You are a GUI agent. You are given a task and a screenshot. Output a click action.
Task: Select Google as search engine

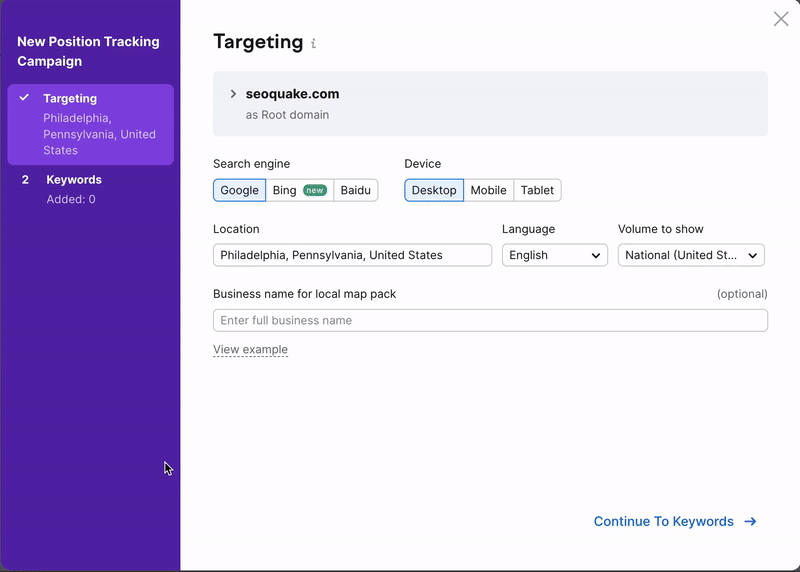click(239, 190)
